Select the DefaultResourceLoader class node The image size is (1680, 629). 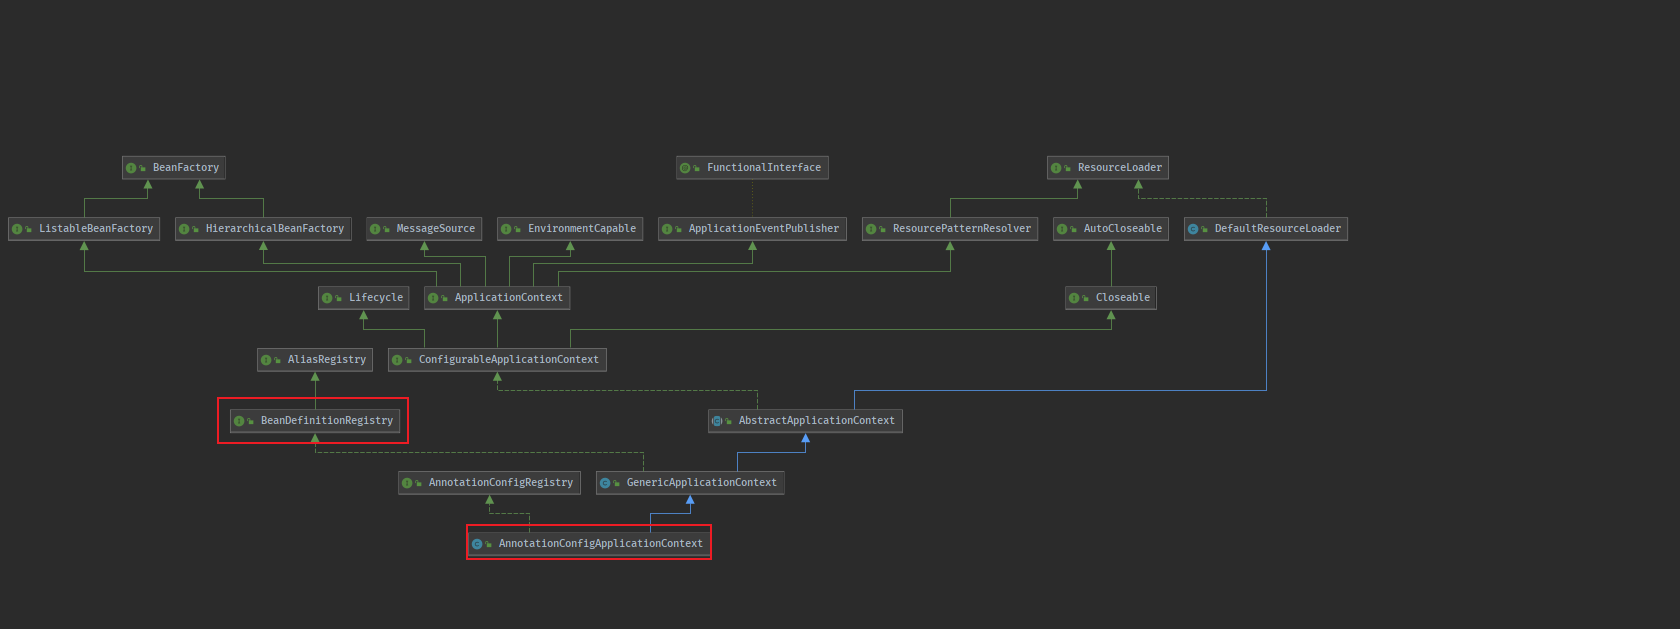pyautogui.click(x=1266, y=229)
